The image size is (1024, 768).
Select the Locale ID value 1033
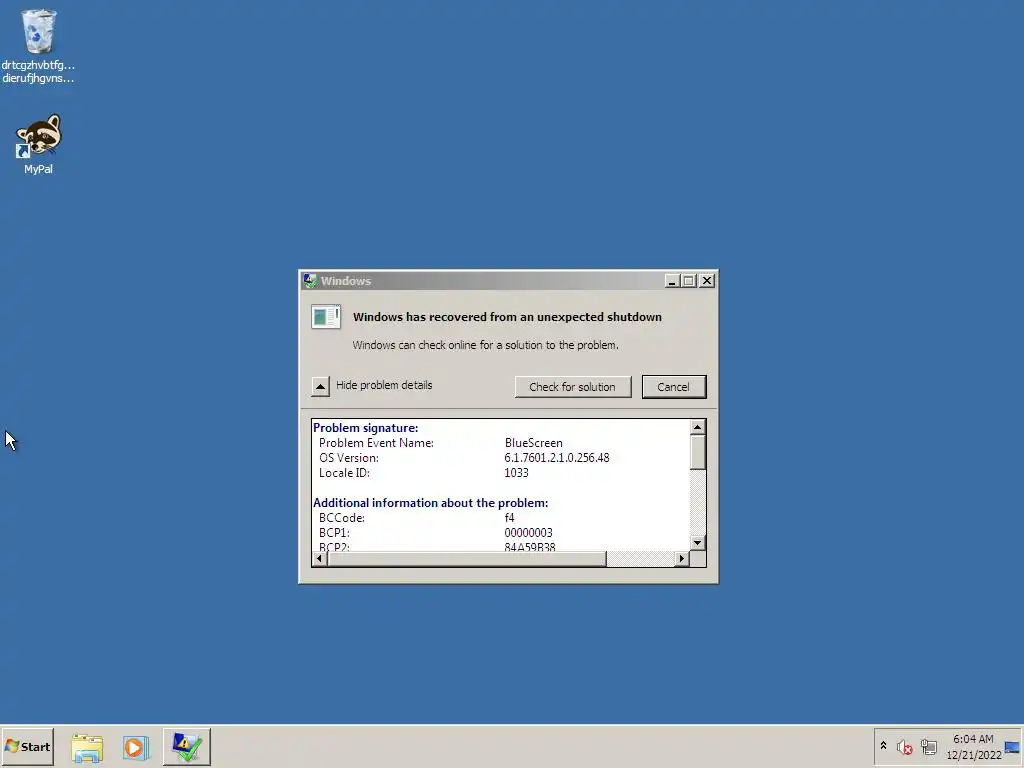tap(516, 473)
